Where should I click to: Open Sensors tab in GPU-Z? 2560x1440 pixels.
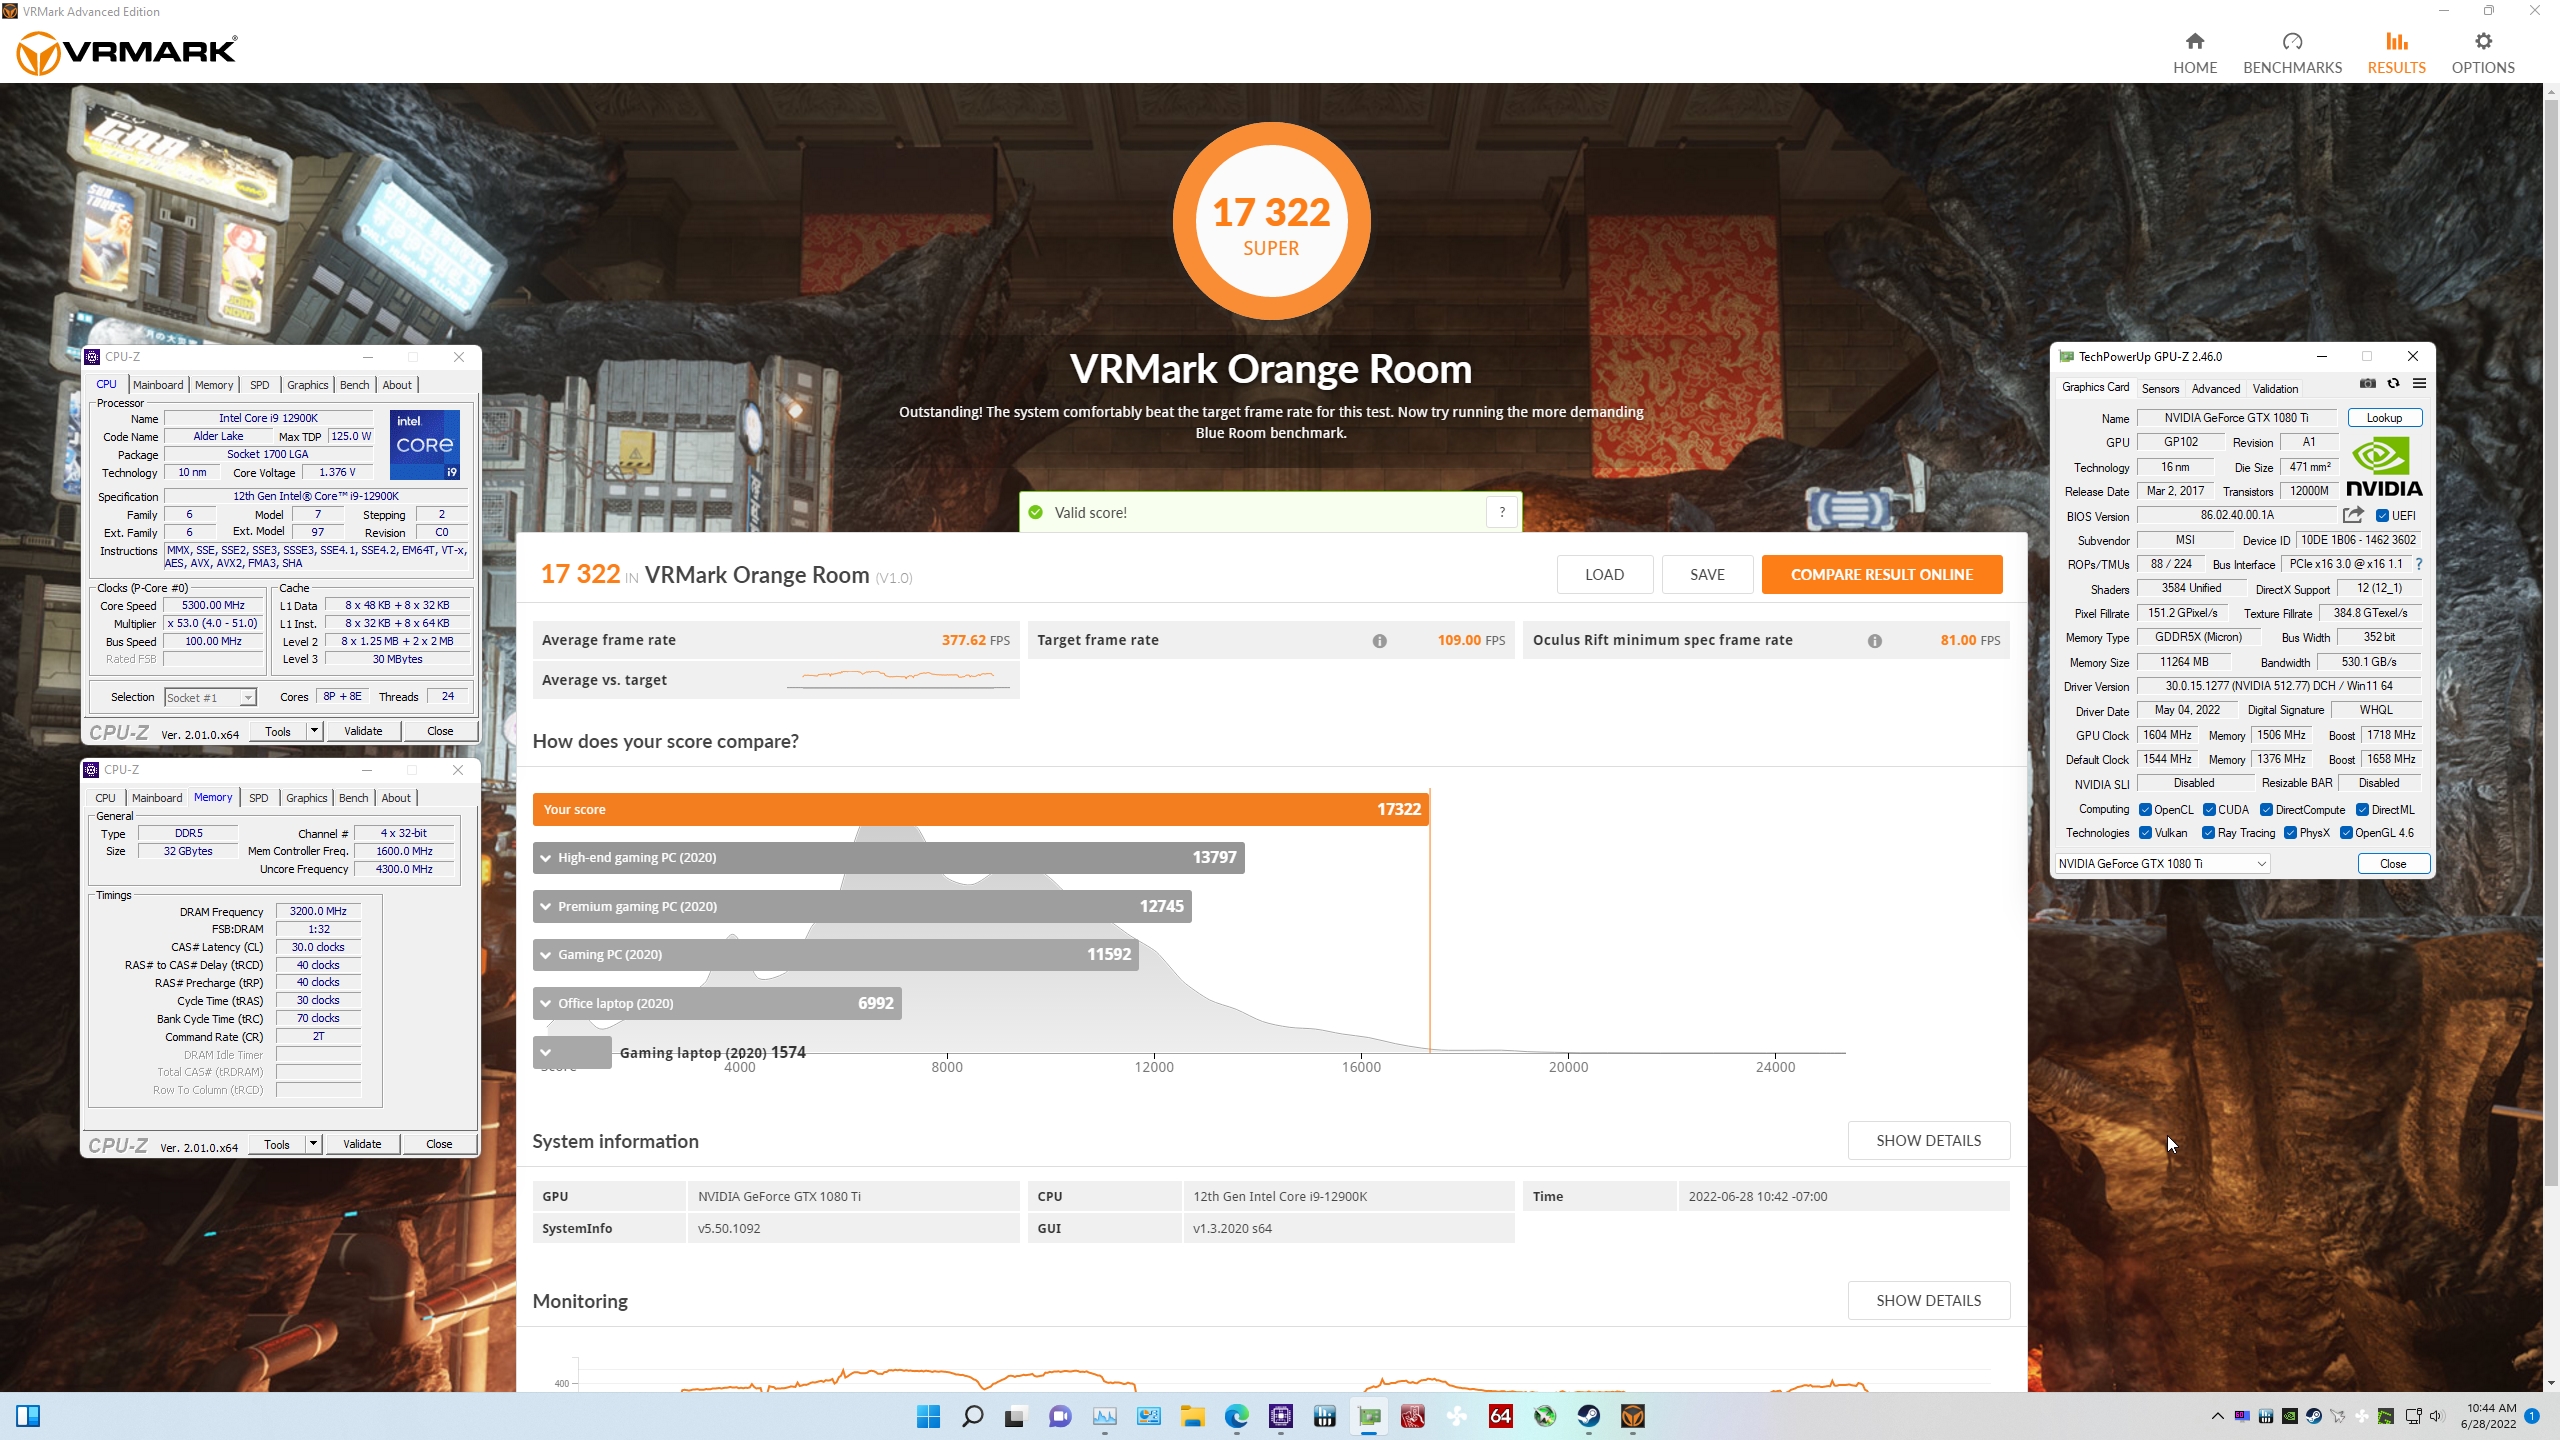pos(2160,388)
